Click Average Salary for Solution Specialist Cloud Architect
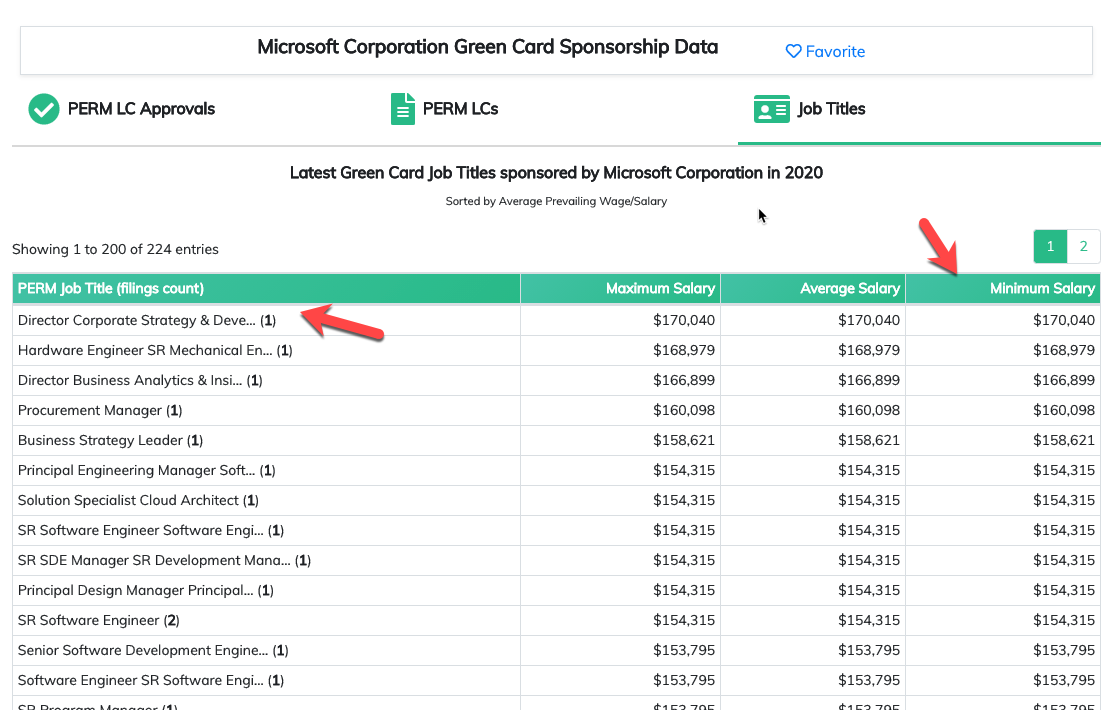The image size is (1107, 710). point(868,500)
